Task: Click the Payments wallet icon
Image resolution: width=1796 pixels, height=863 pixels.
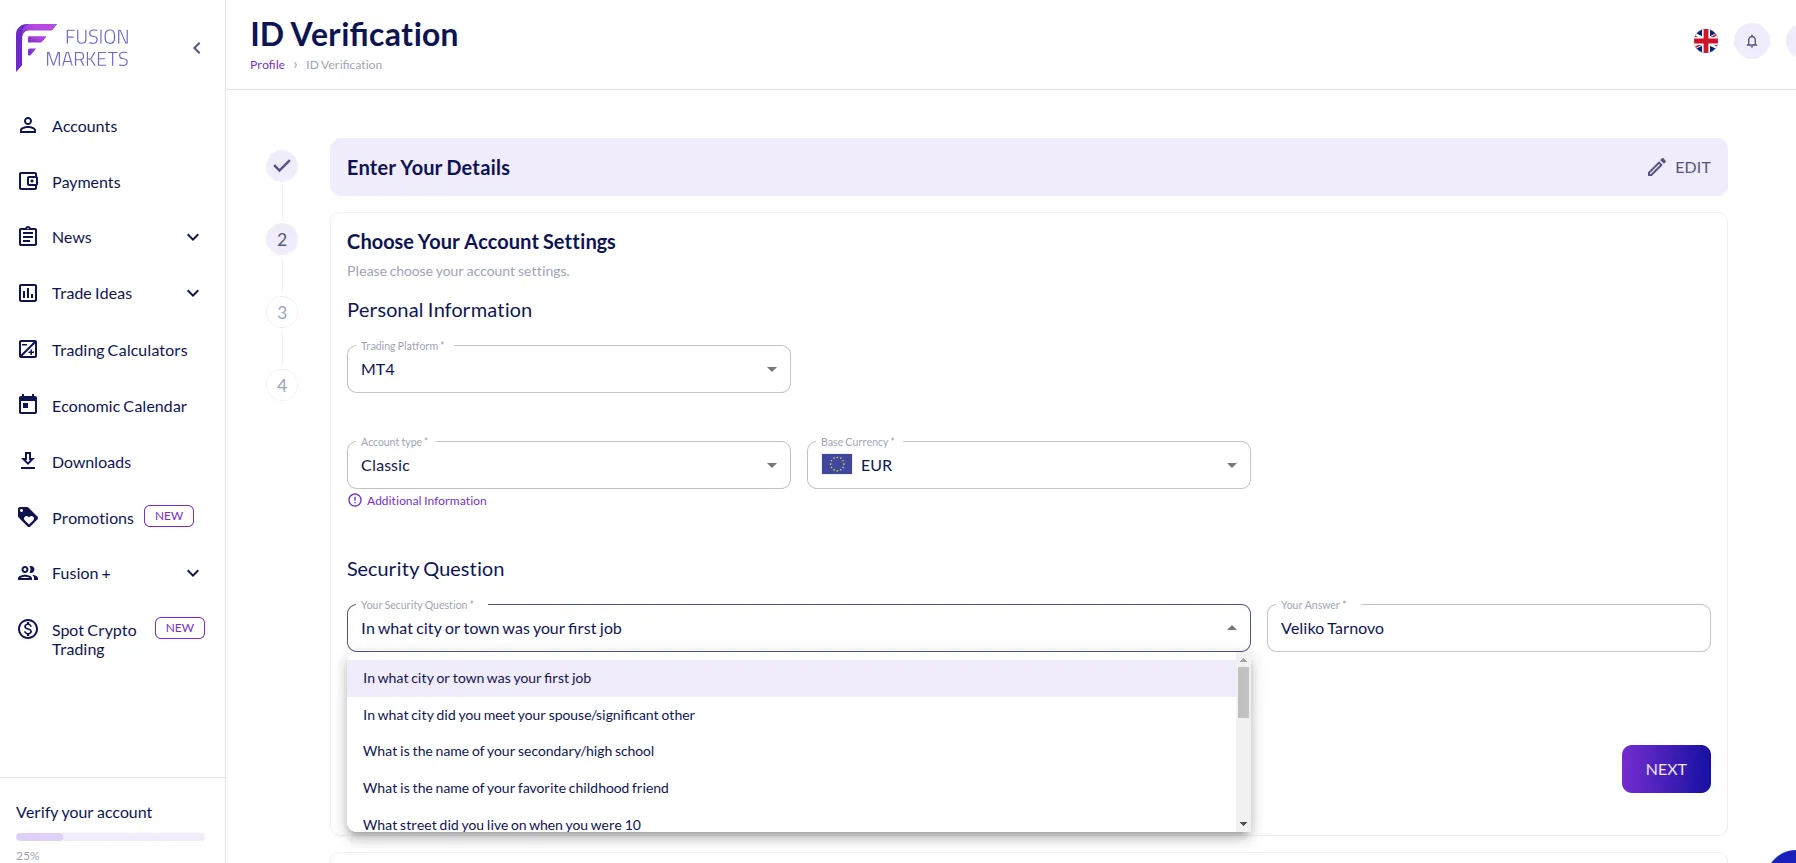Action: [x=28, y=181]
